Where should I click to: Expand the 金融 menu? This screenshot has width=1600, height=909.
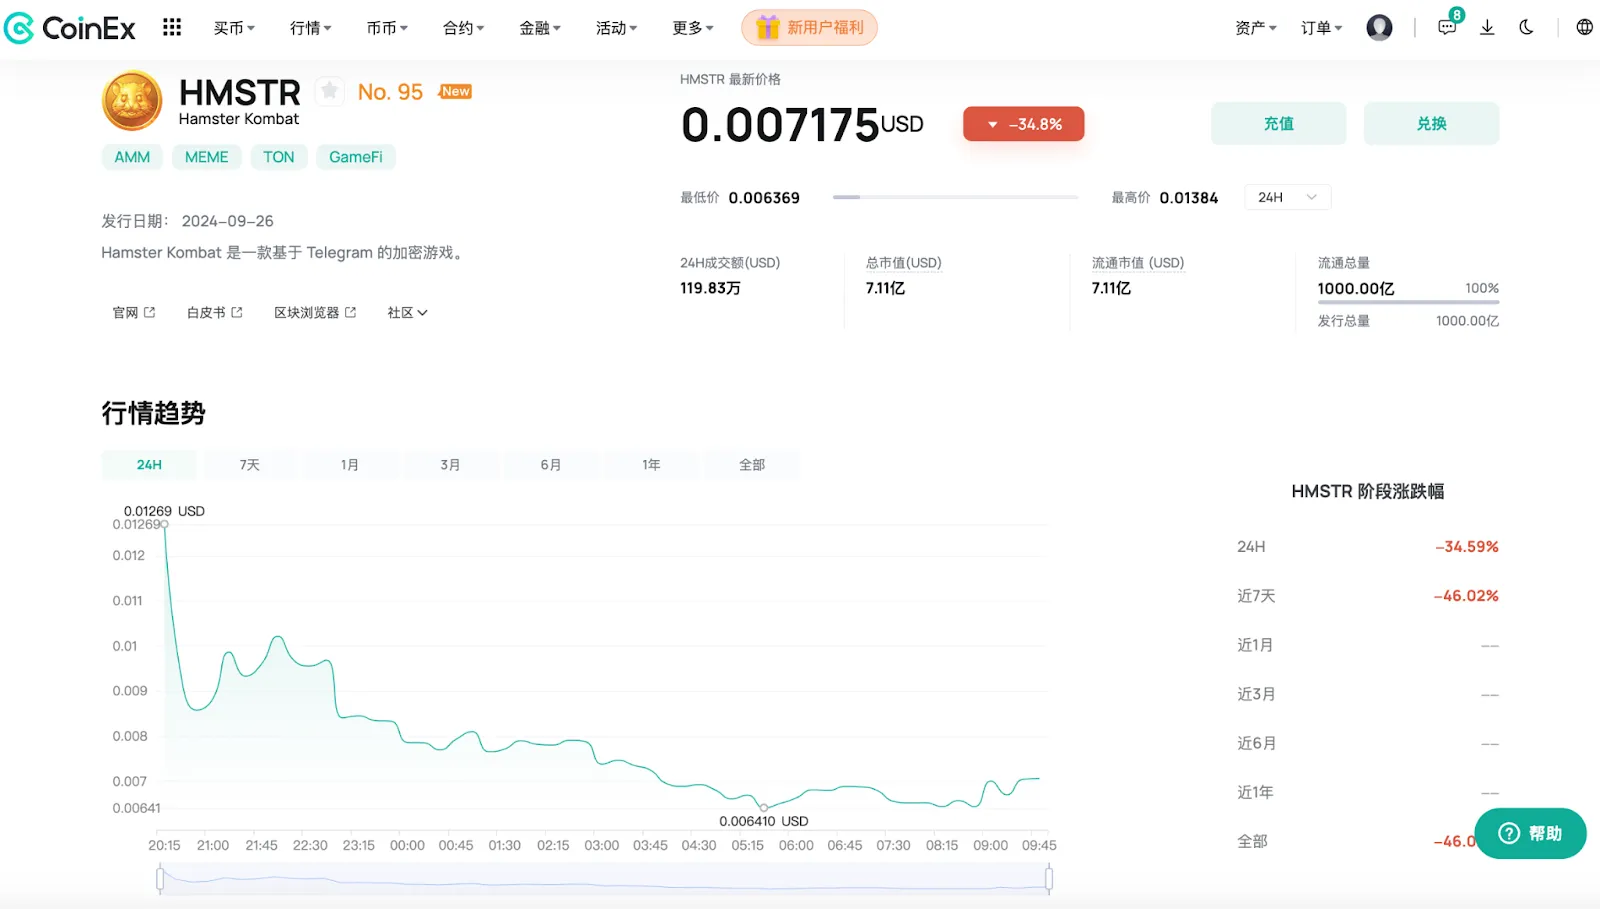[x=540, y=28]
